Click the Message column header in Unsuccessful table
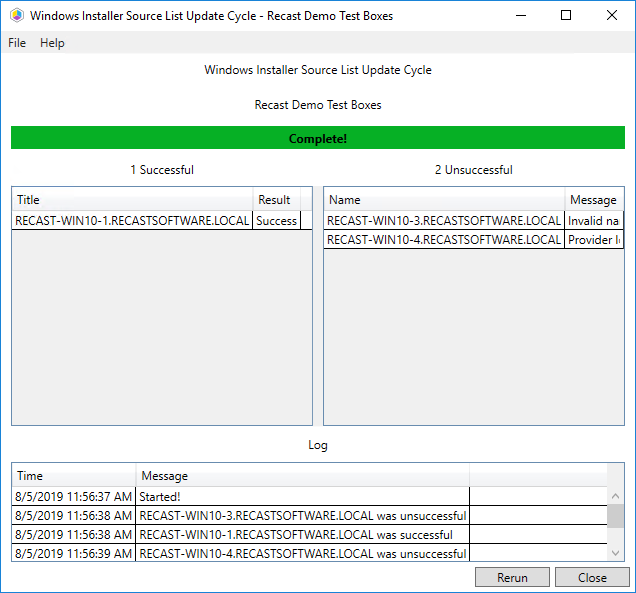 click(594, 200)
